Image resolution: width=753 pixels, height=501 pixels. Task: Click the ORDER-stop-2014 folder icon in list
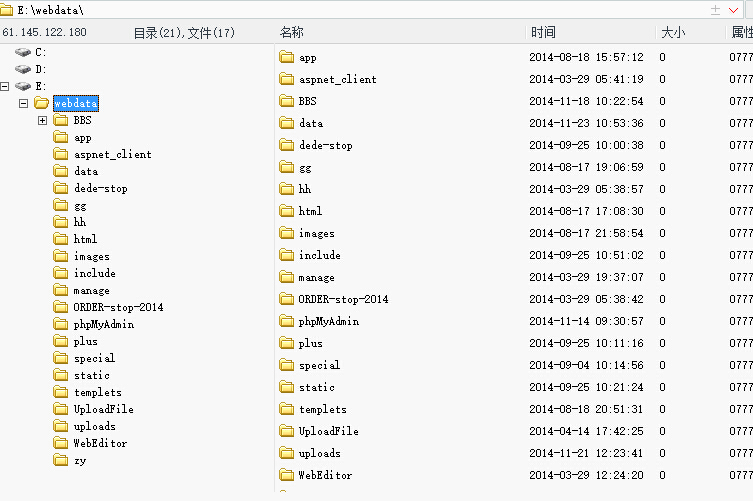tap(287, 299)
